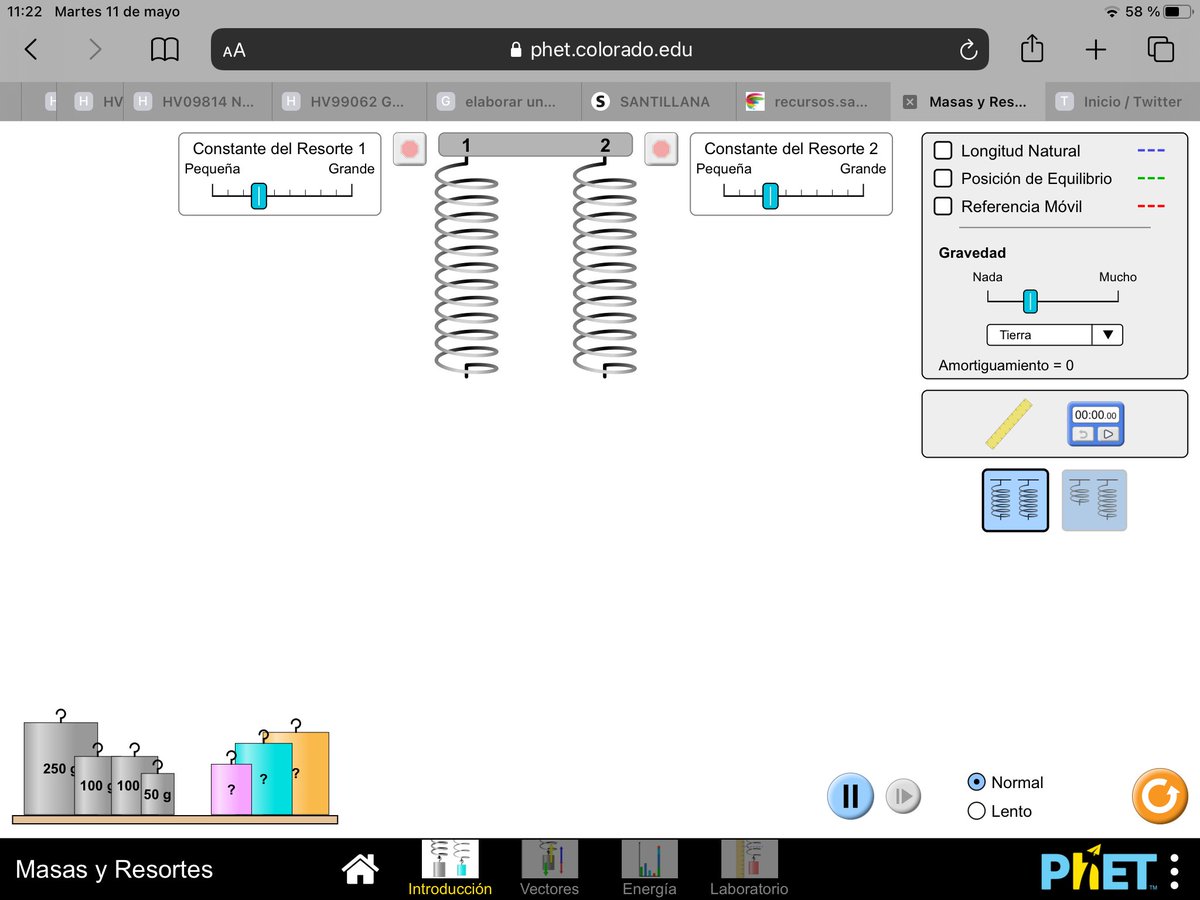Turn on Referencia Móvil
1200x900 pixels.
pyautogui.click(x=942, y=207)
